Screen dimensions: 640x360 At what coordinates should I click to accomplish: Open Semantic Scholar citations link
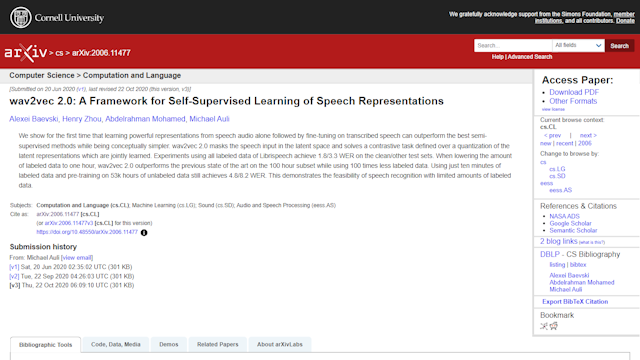(x=573, y=231)
